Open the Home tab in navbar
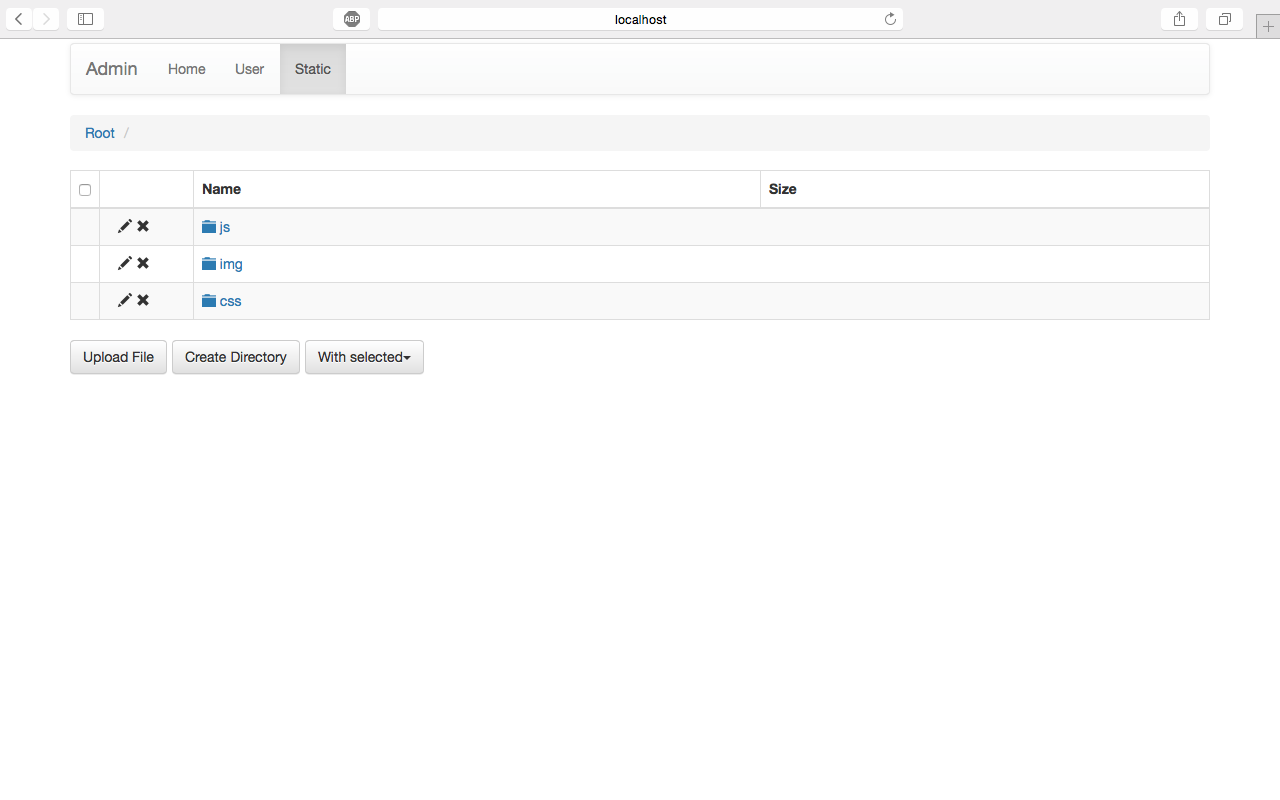 click(x=186, y=69)
